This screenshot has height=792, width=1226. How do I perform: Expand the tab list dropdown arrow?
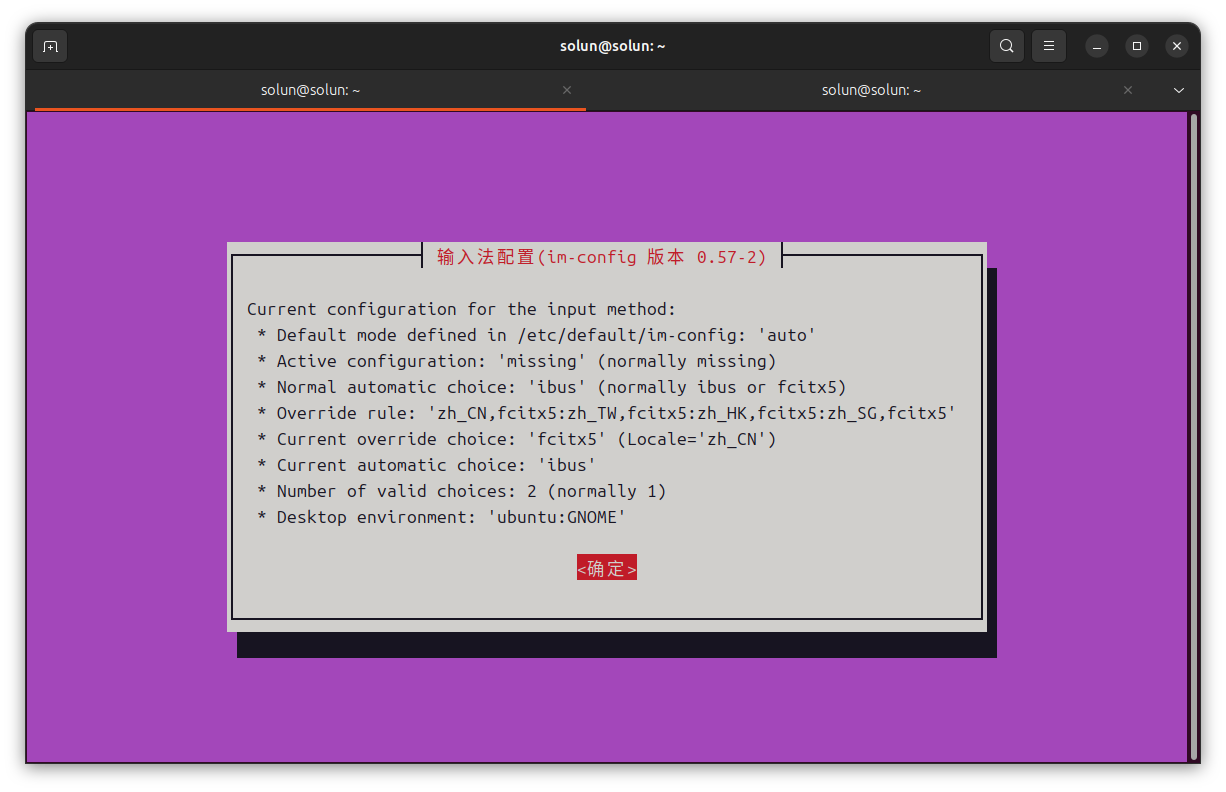click(x=1179, y=90)
